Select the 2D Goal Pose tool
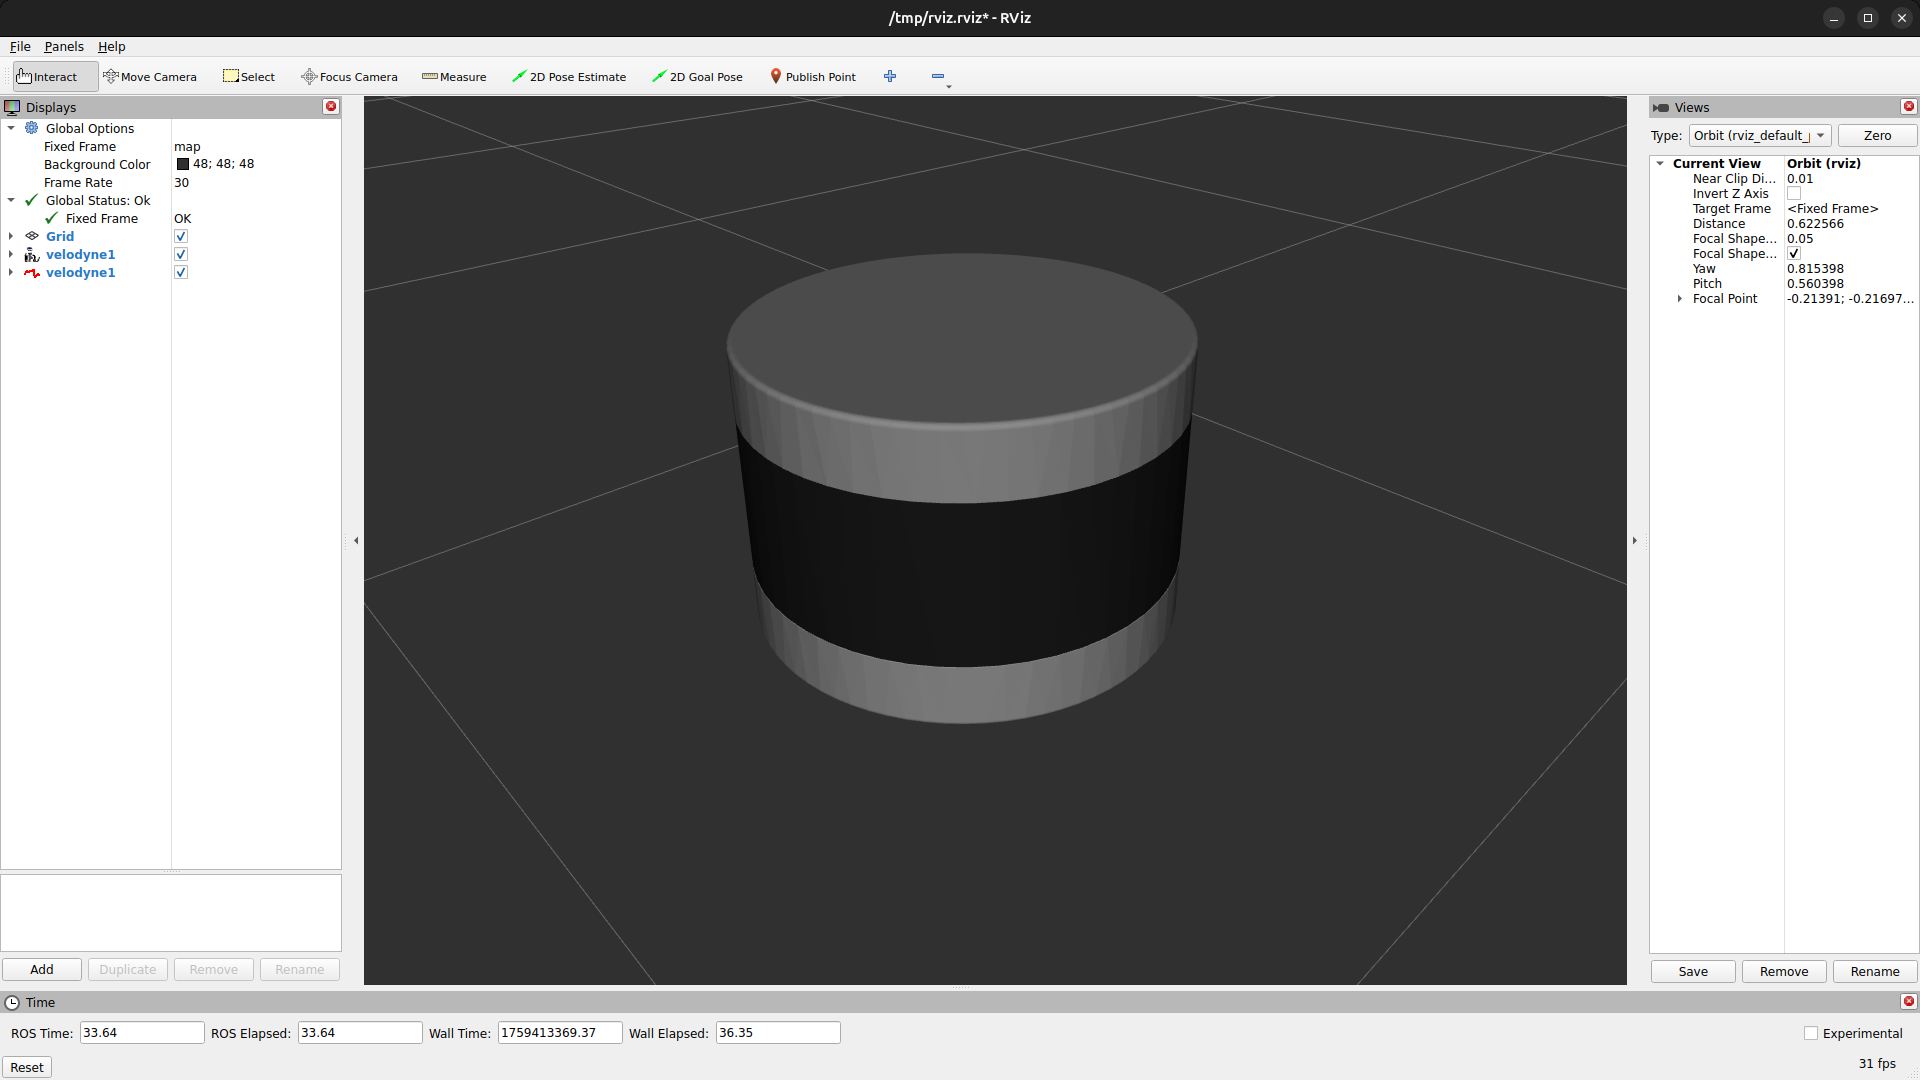This screenshot has width=1920, height=1080. [697, 77]
